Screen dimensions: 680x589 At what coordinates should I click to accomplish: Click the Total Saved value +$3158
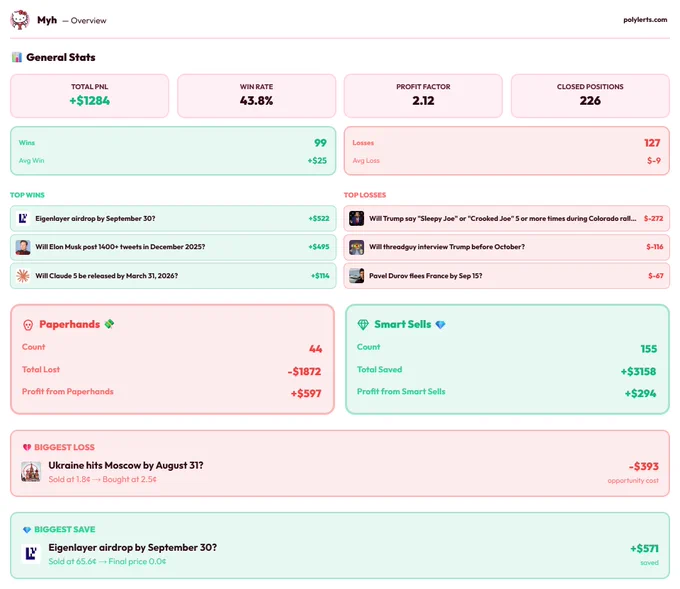tap(638, 371)
